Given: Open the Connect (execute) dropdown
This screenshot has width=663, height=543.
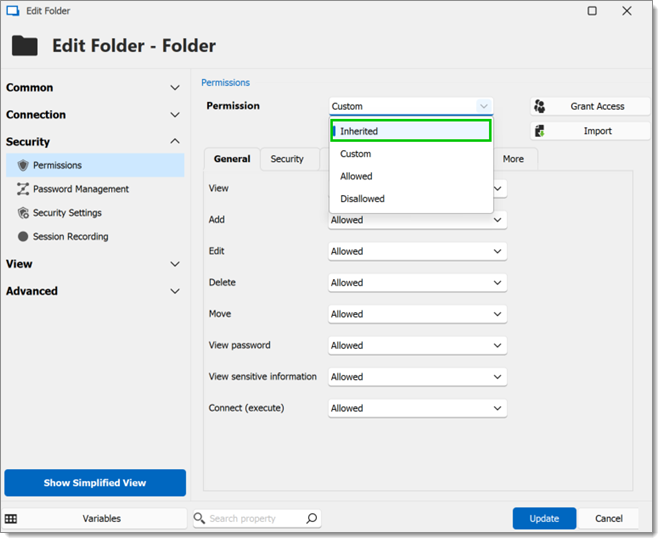Looking at the screenshot, I should coord(417,408).
